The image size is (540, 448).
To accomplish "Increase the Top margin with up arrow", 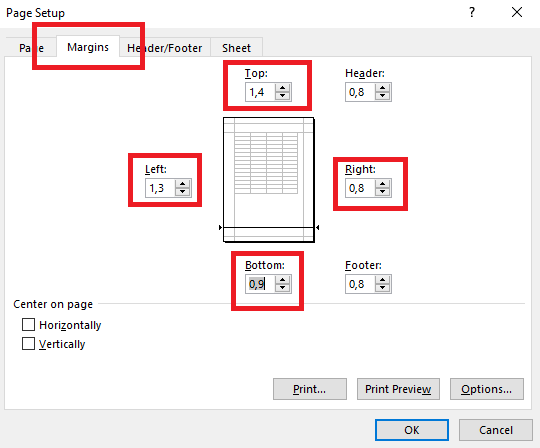I will coord(283,87).
